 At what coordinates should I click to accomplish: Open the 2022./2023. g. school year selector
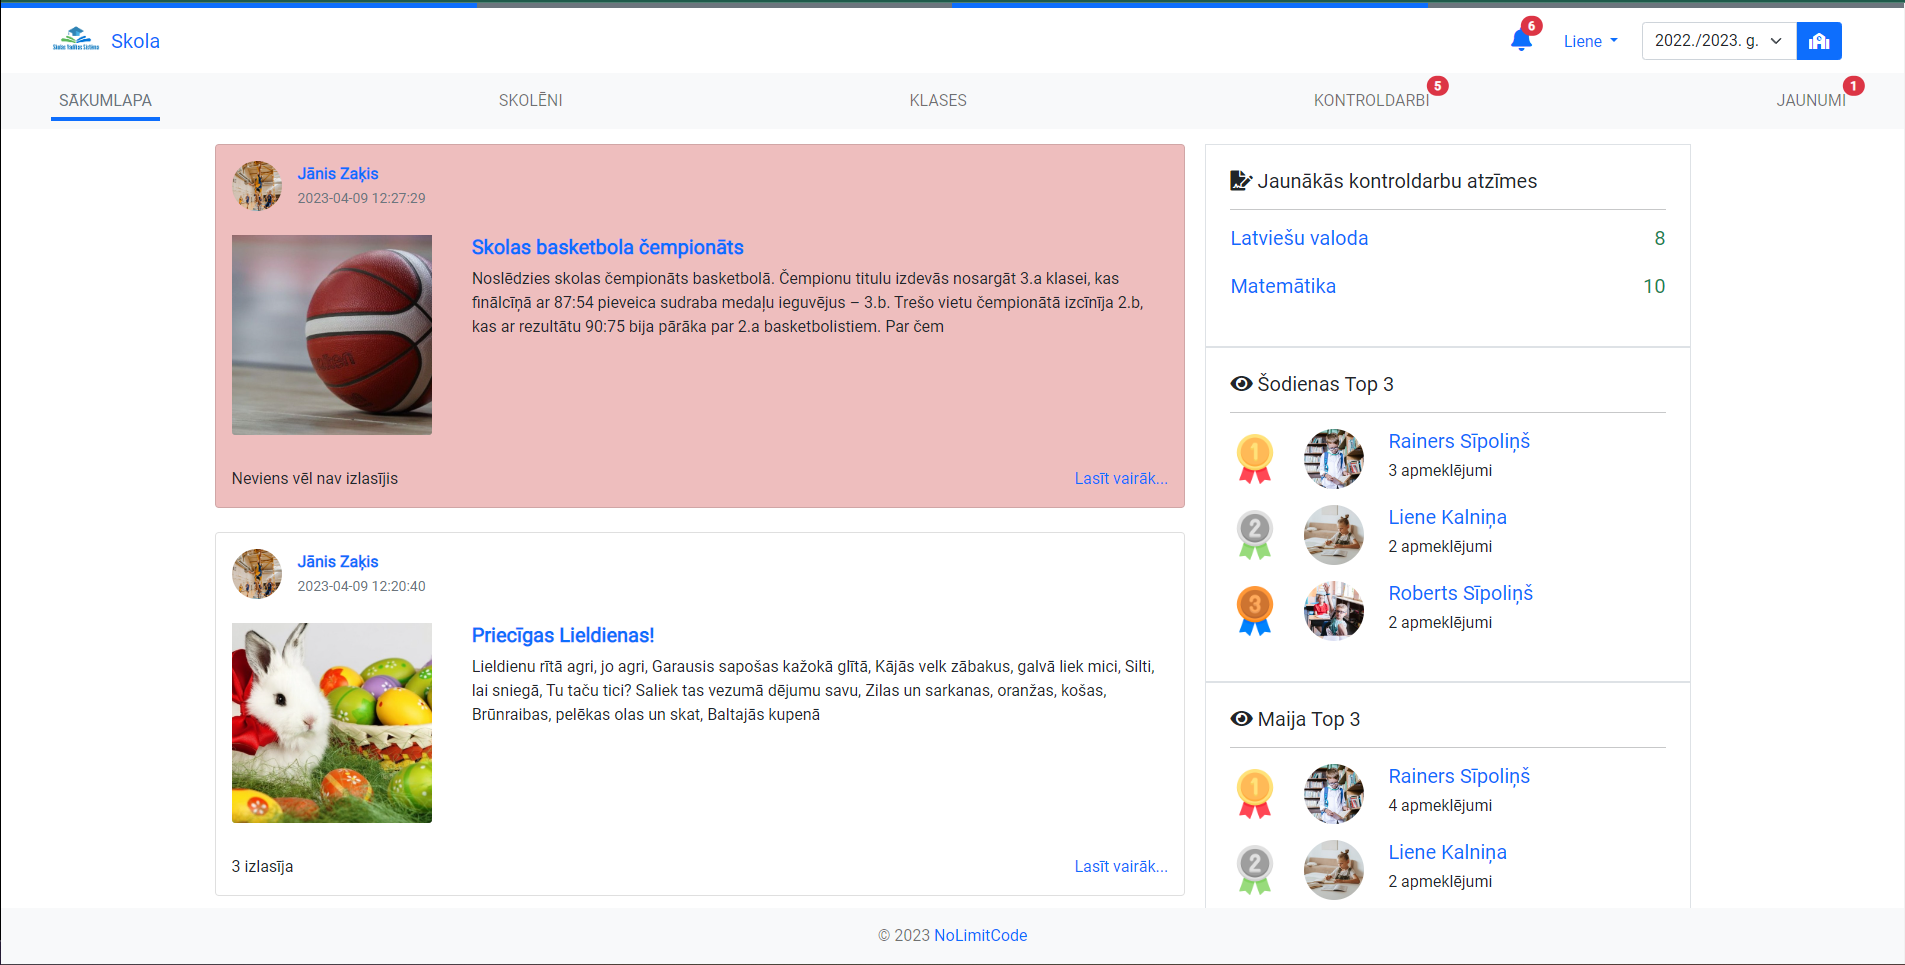1718,41
